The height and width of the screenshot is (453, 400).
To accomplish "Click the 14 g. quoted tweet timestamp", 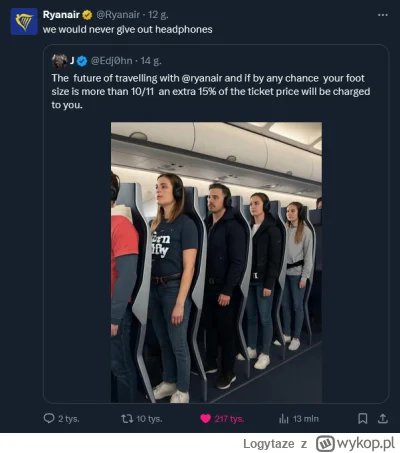I will coord(151,61).
